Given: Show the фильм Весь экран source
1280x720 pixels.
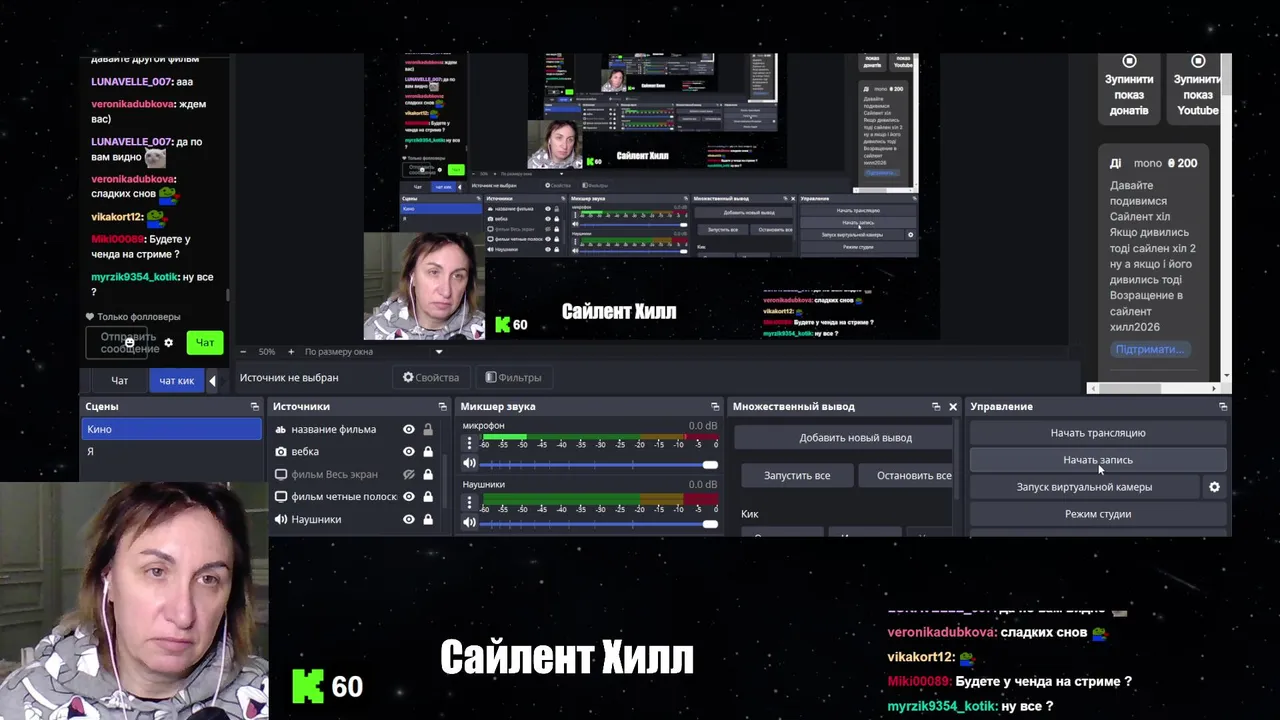Looking at the screenshot, I should point(408,474).
